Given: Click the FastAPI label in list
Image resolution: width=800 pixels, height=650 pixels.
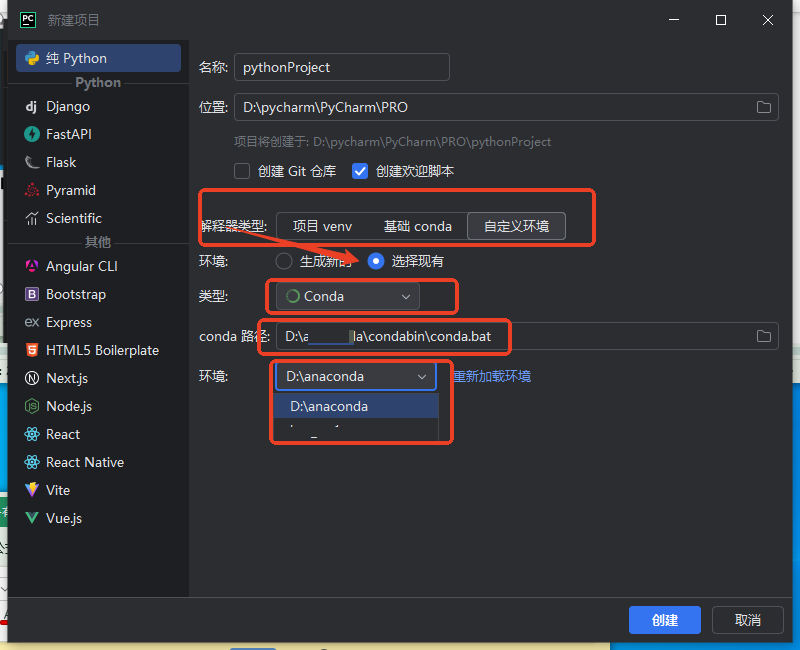Looking at the screenshot, I should click(x=69, y=134).
